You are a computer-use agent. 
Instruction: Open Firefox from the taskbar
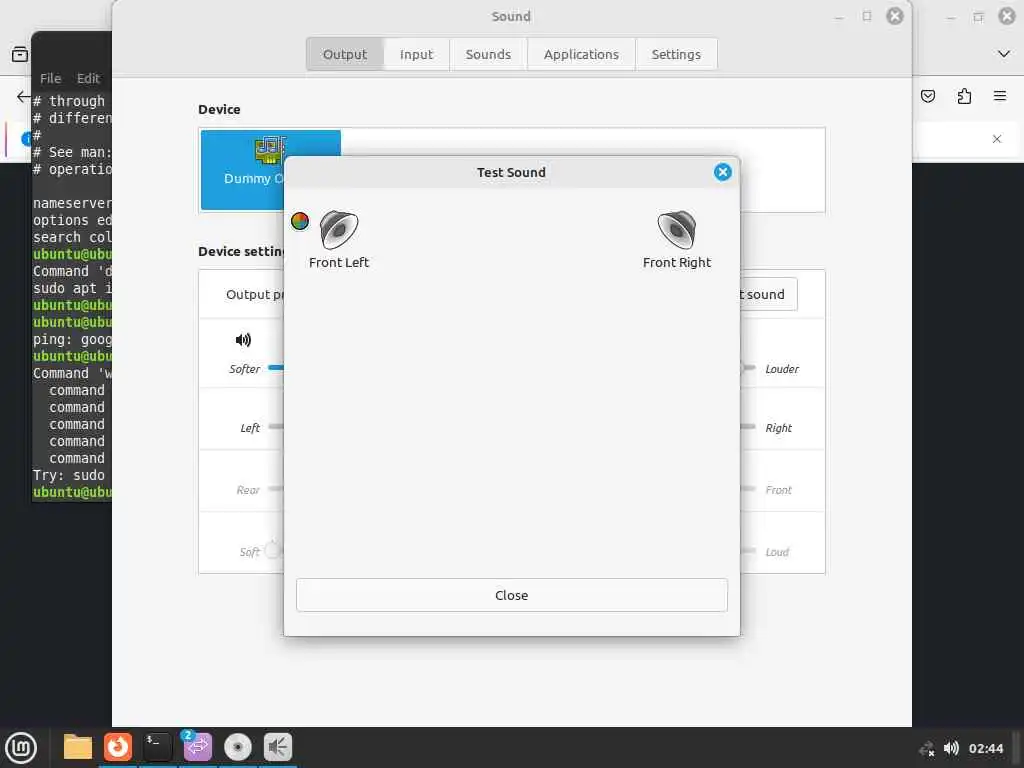pyautogui.click(x=118, y=747)
